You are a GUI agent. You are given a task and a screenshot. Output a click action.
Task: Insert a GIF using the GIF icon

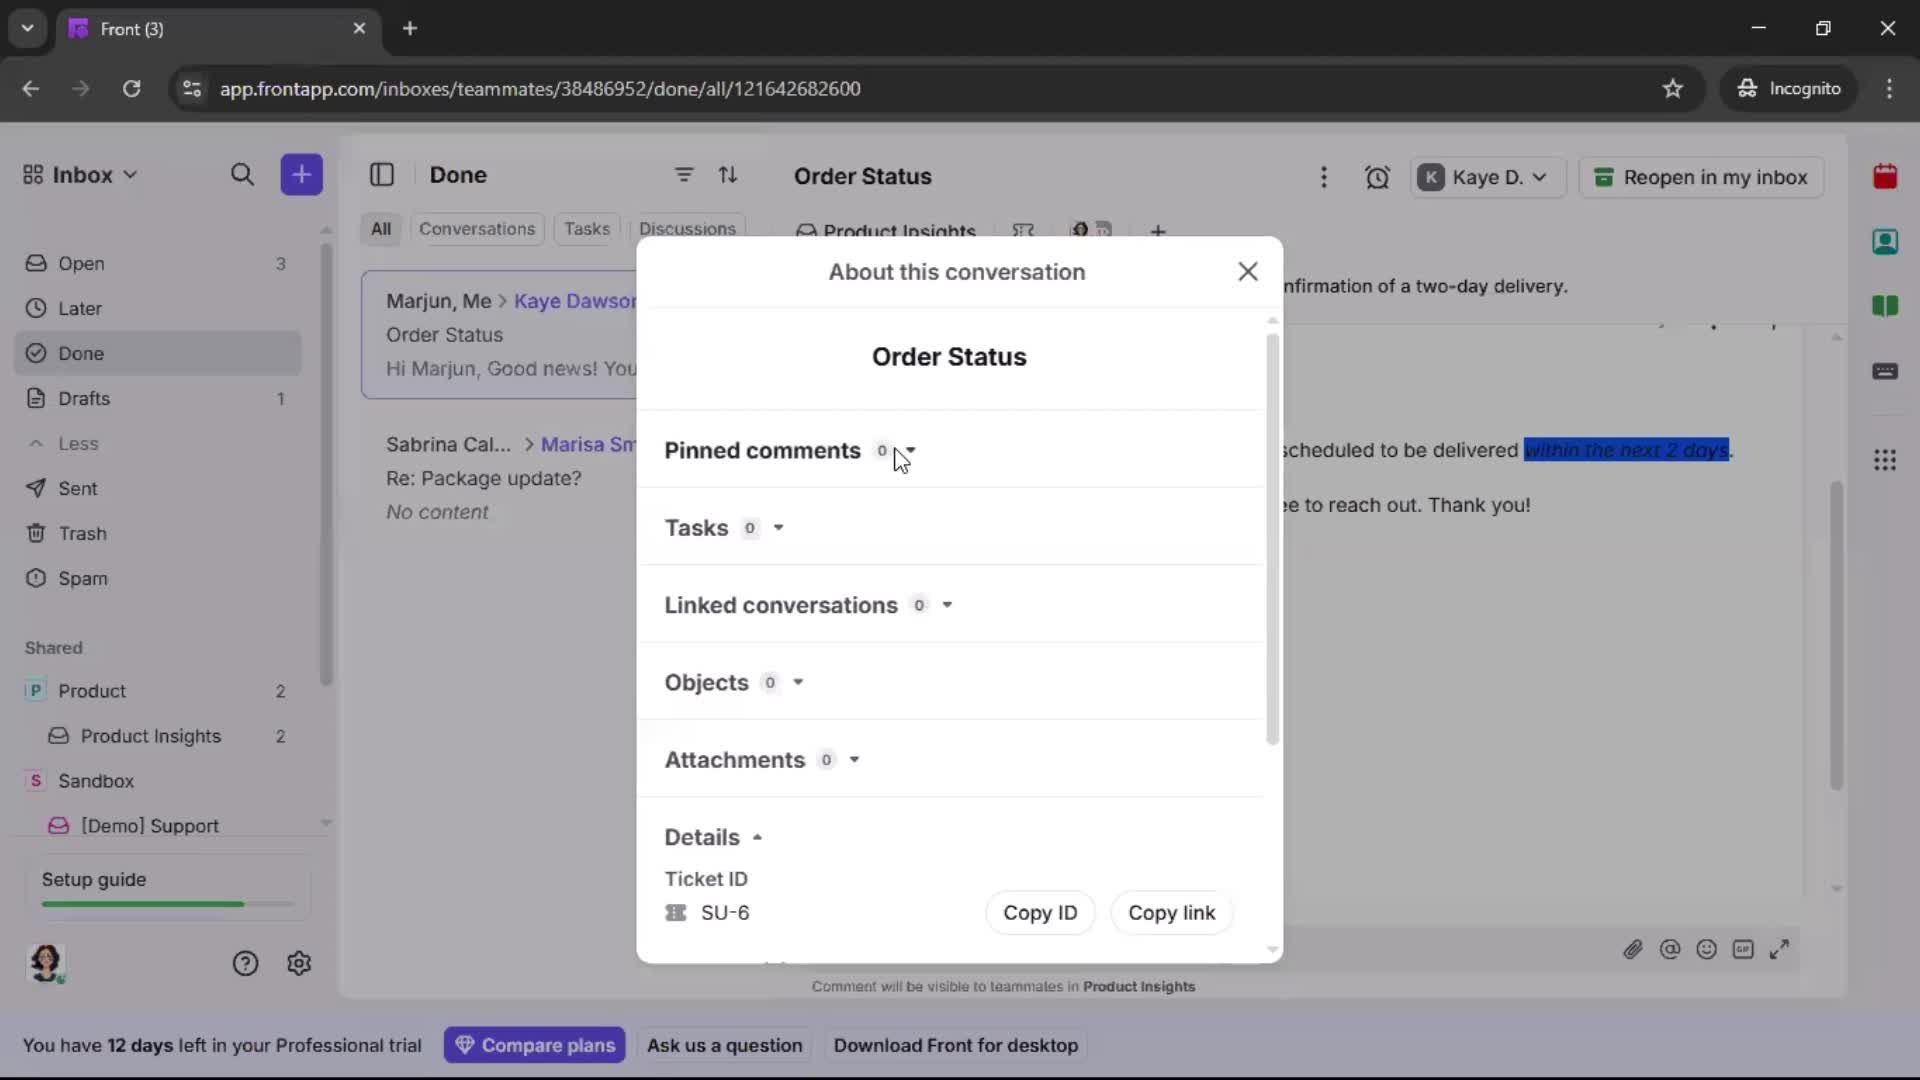(1744, 950)
